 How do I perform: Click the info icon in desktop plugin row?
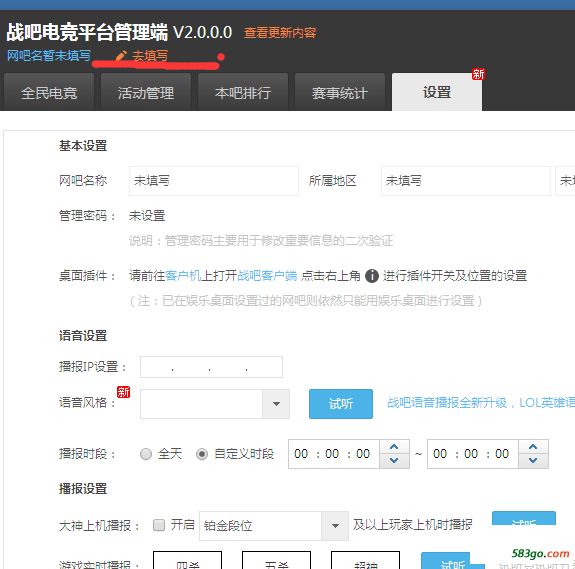tap(371, 276)
